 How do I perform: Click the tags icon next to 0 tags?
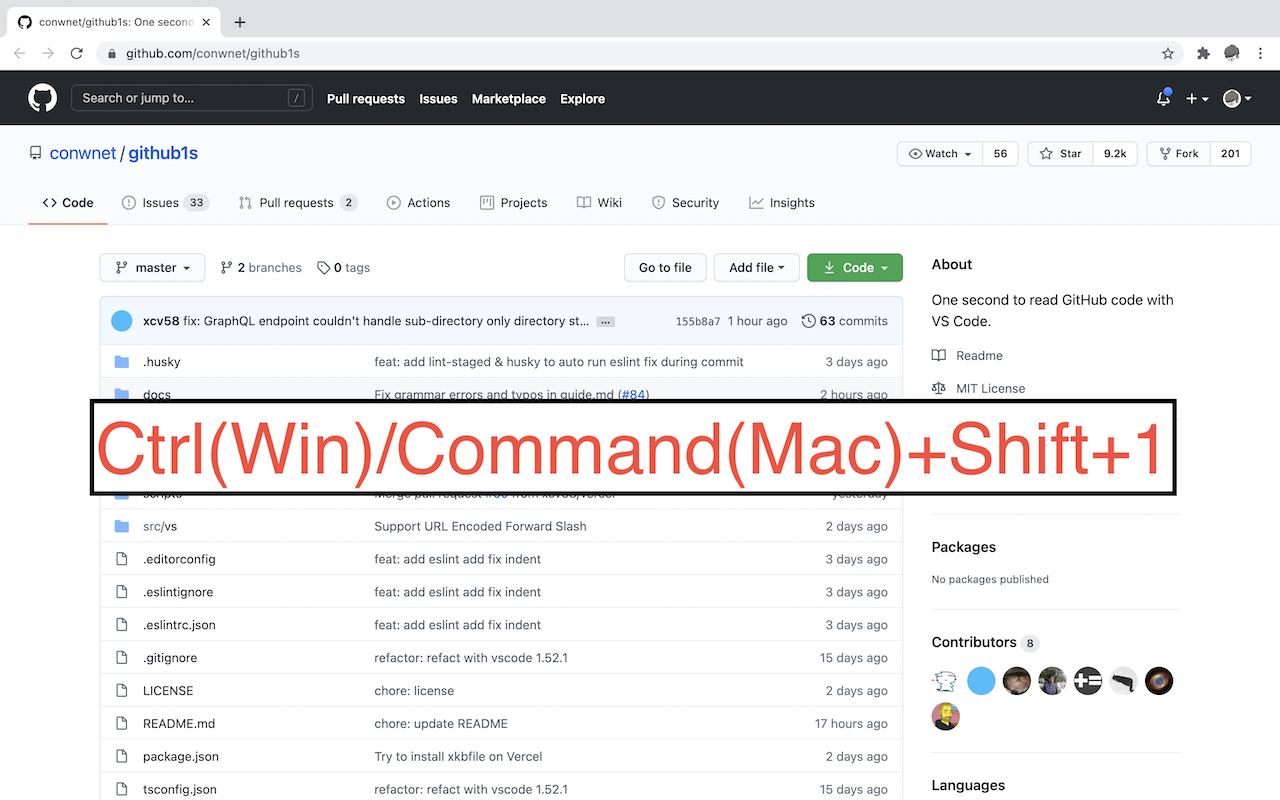[x=322, y=267]
